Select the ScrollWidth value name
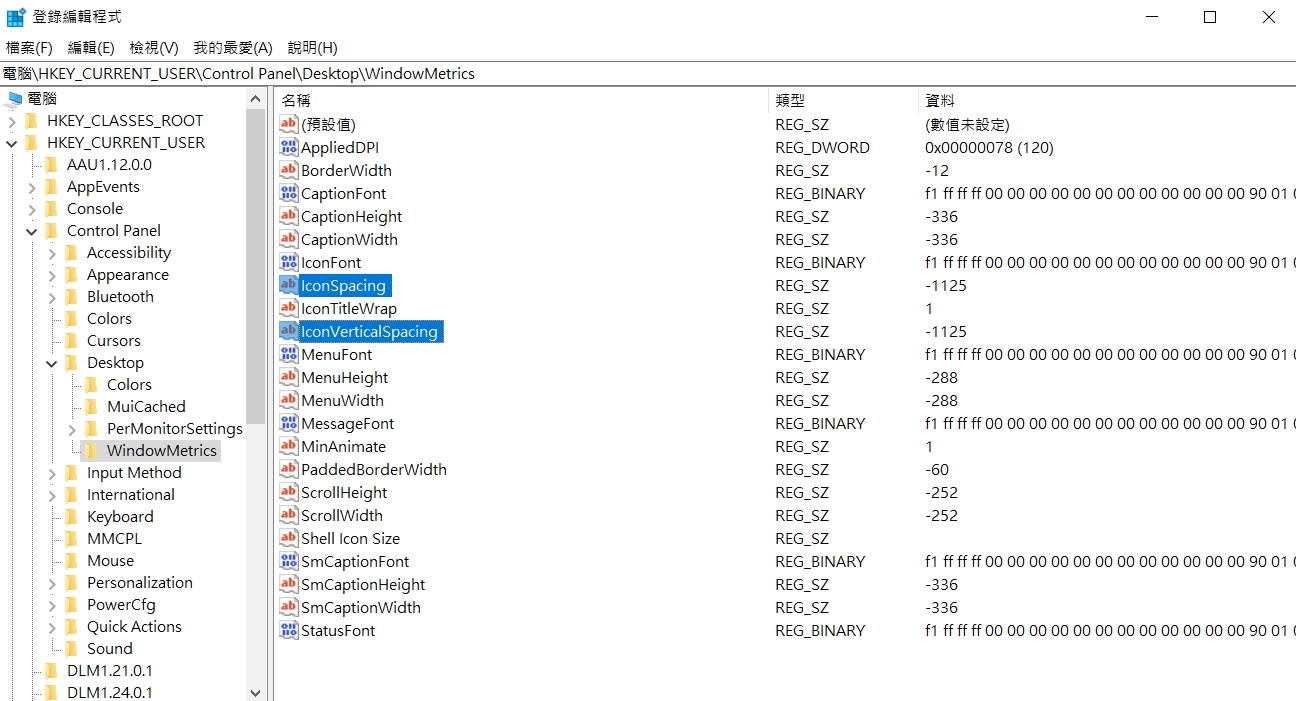 point(342,515)
